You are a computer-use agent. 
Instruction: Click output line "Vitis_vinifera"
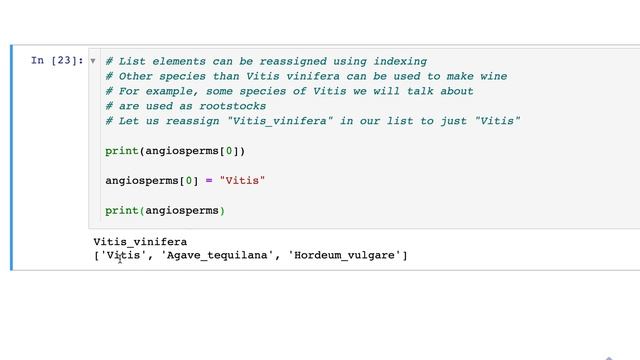pos(140,242)
